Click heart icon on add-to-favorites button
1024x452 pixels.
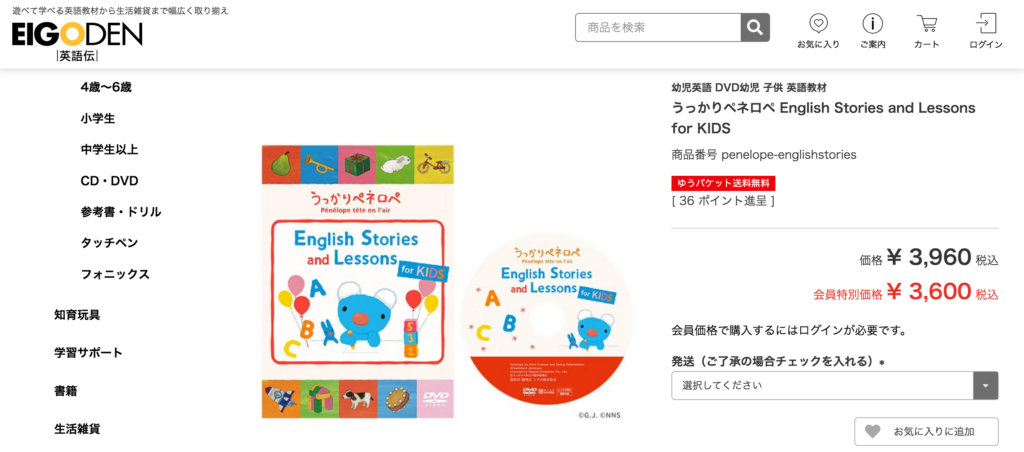[873, 431]
